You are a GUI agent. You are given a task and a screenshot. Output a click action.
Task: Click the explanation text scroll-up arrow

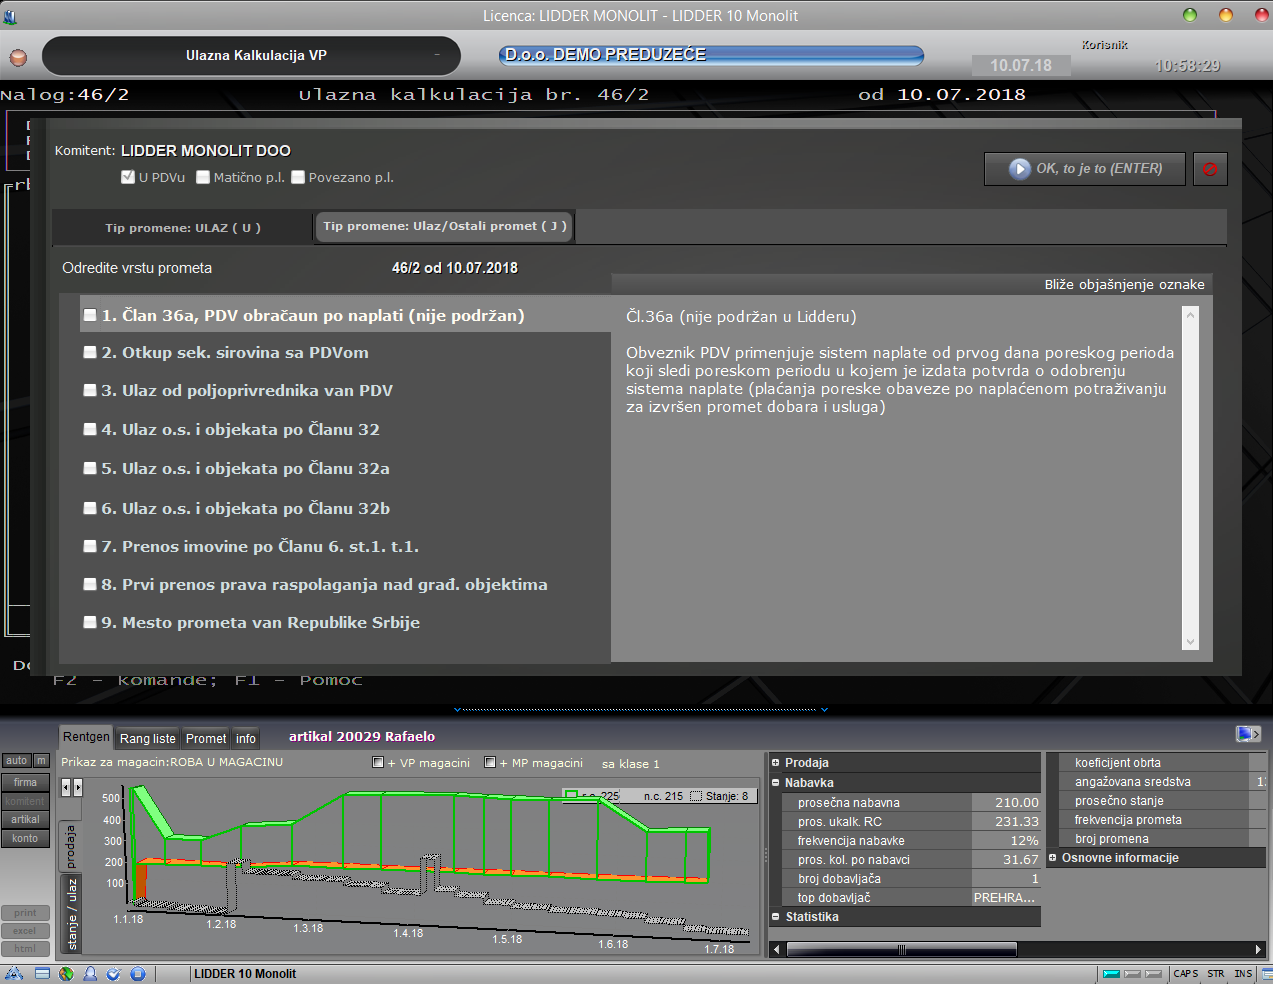point(1190,315)
